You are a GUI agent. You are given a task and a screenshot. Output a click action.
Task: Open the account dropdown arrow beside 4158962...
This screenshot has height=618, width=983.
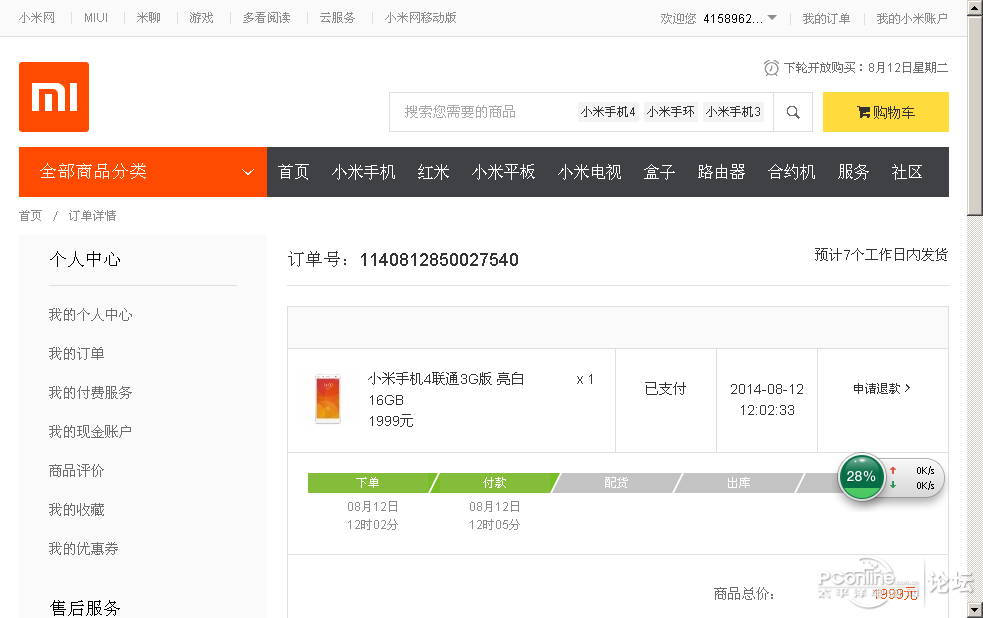click(x=772, y=18)
